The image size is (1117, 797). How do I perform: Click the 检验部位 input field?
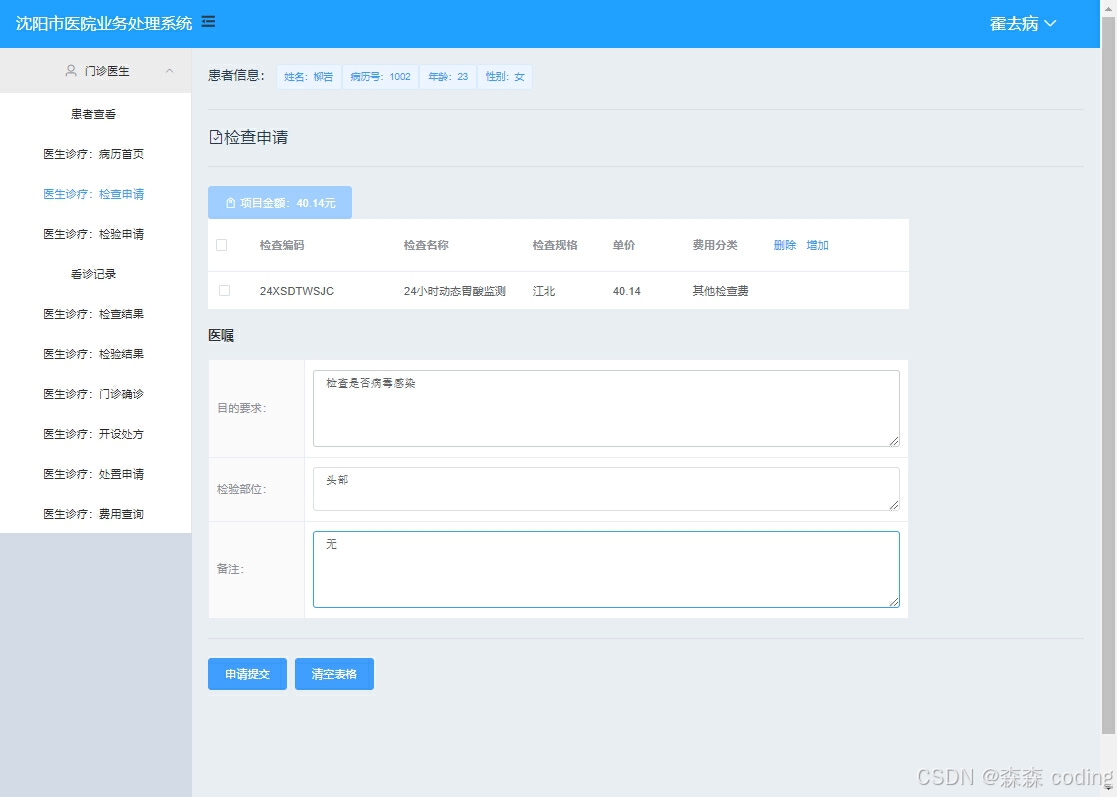click(x=605, y=489)
